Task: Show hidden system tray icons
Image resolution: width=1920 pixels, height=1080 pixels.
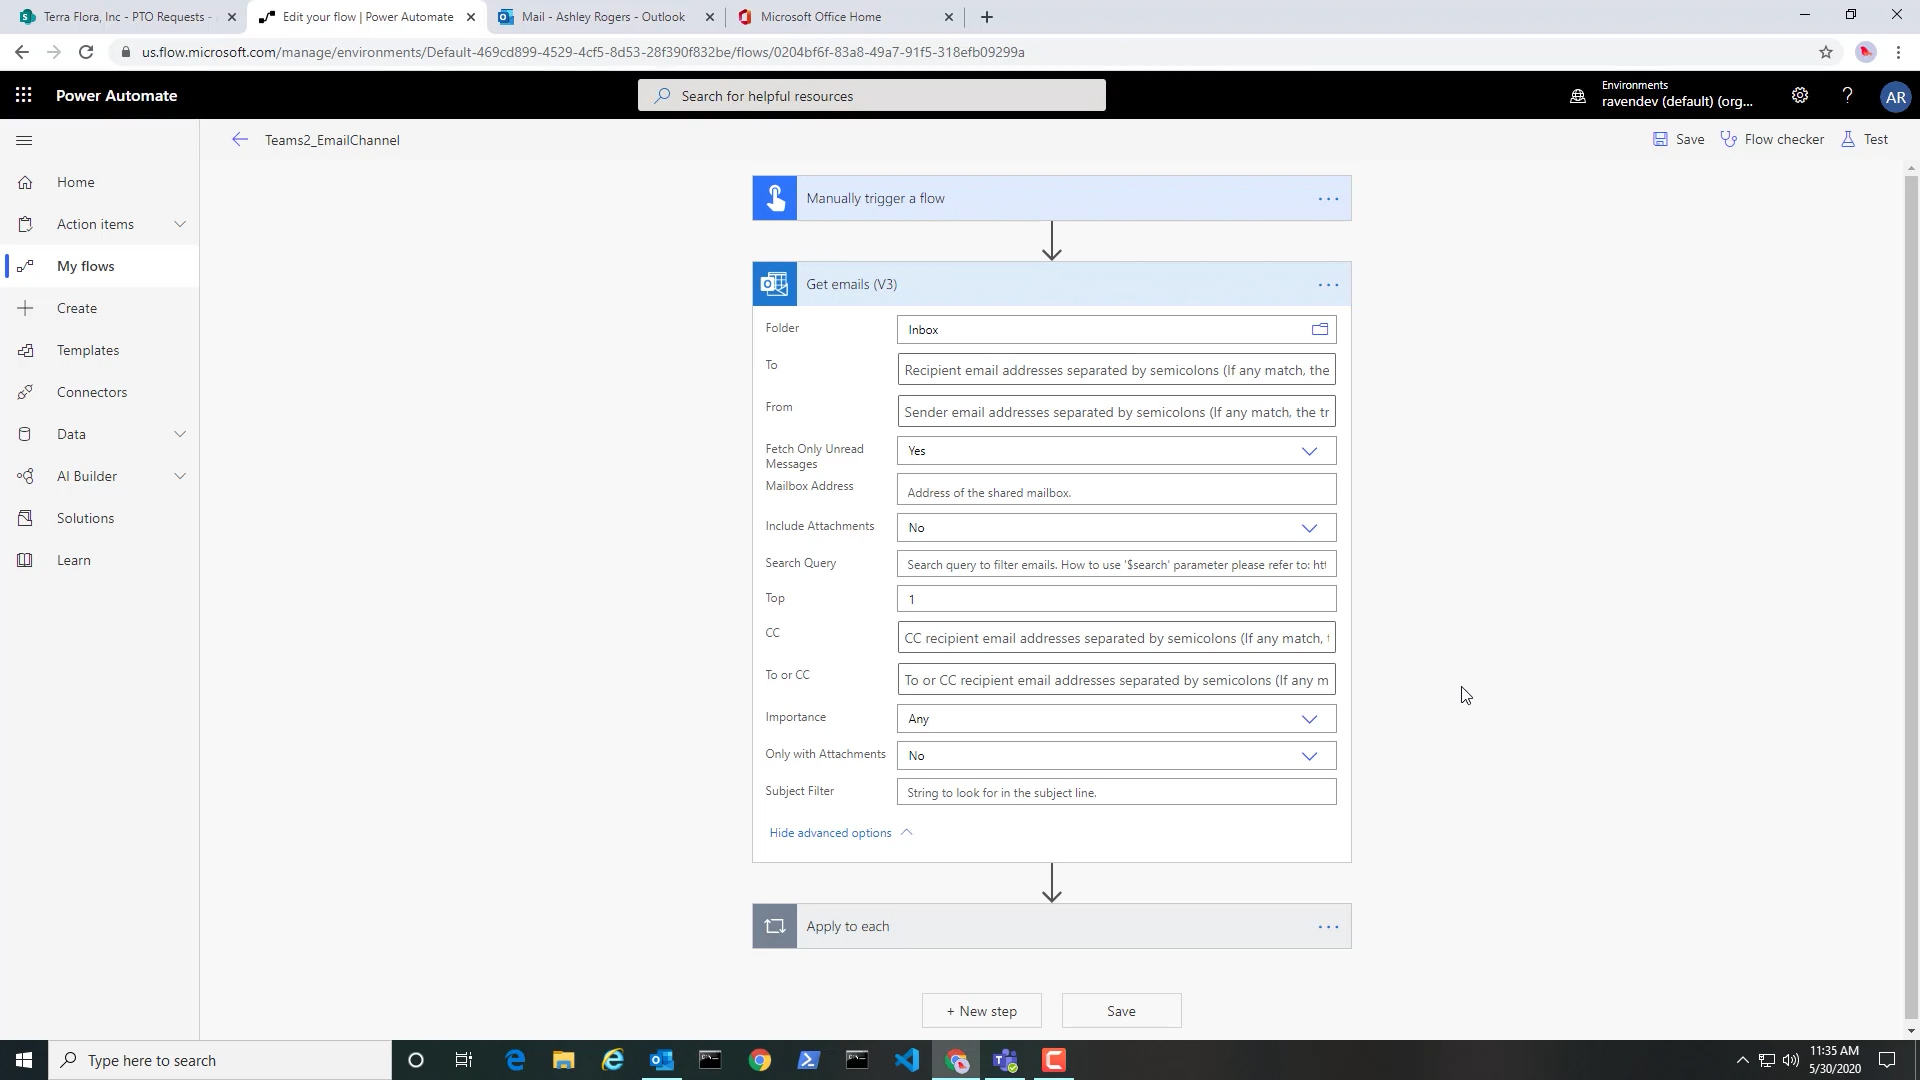Action: click(1742, 1060)
